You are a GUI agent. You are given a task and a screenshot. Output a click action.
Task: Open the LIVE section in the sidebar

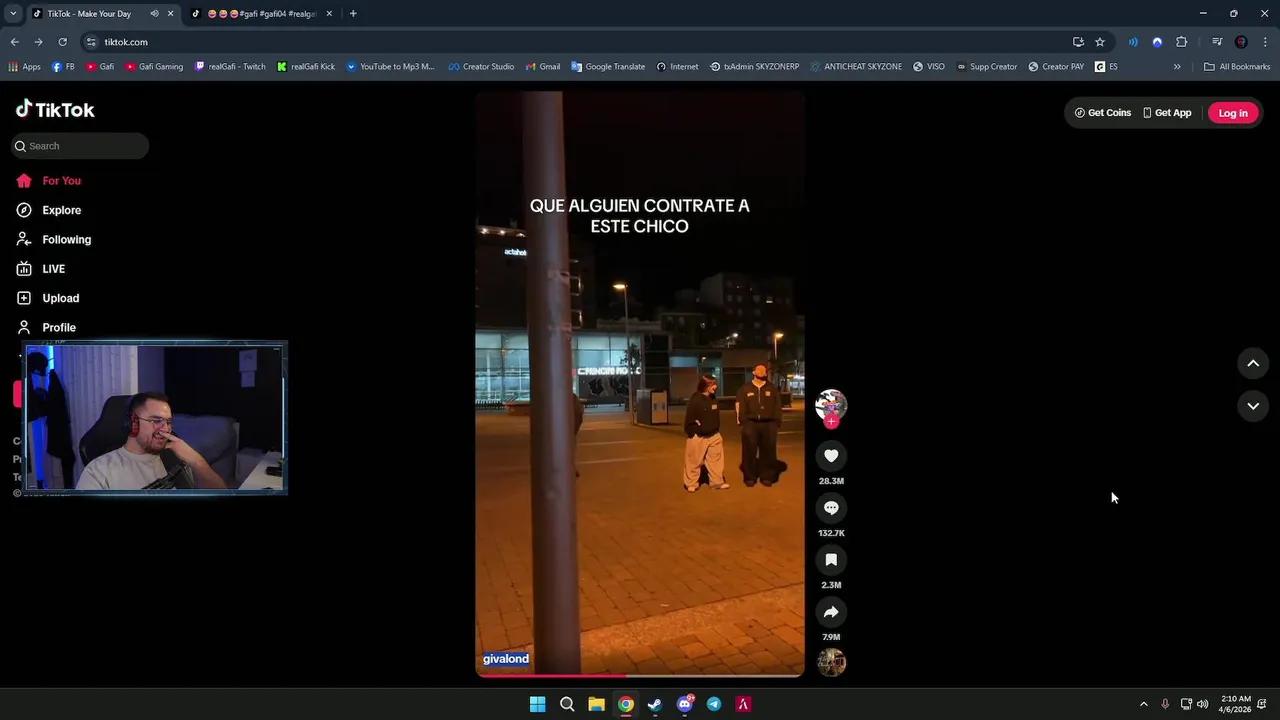[53, 268]
